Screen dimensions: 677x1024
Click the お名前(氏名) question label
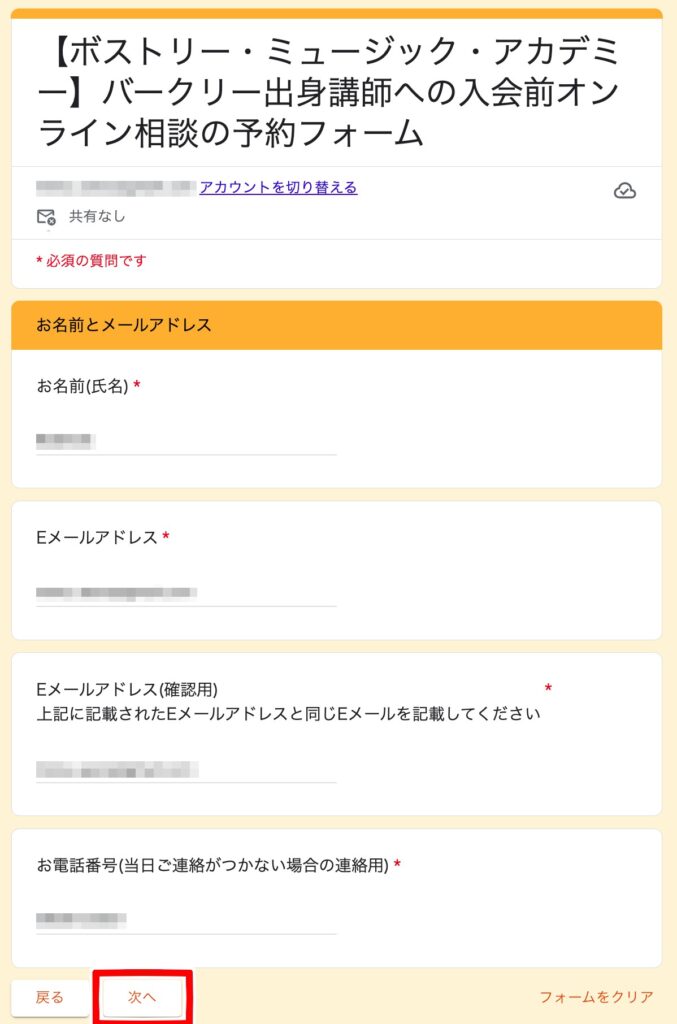(82, 386)
